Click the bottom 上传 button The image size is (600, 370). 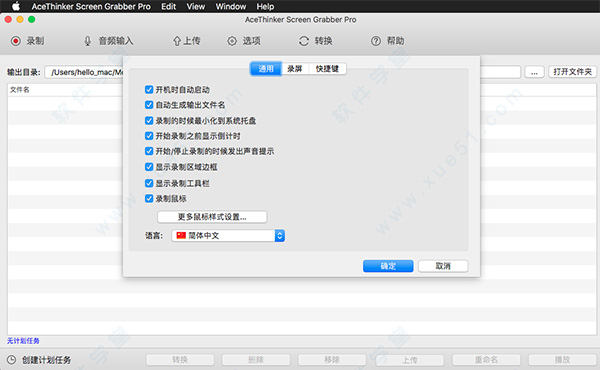coord(410,360)
